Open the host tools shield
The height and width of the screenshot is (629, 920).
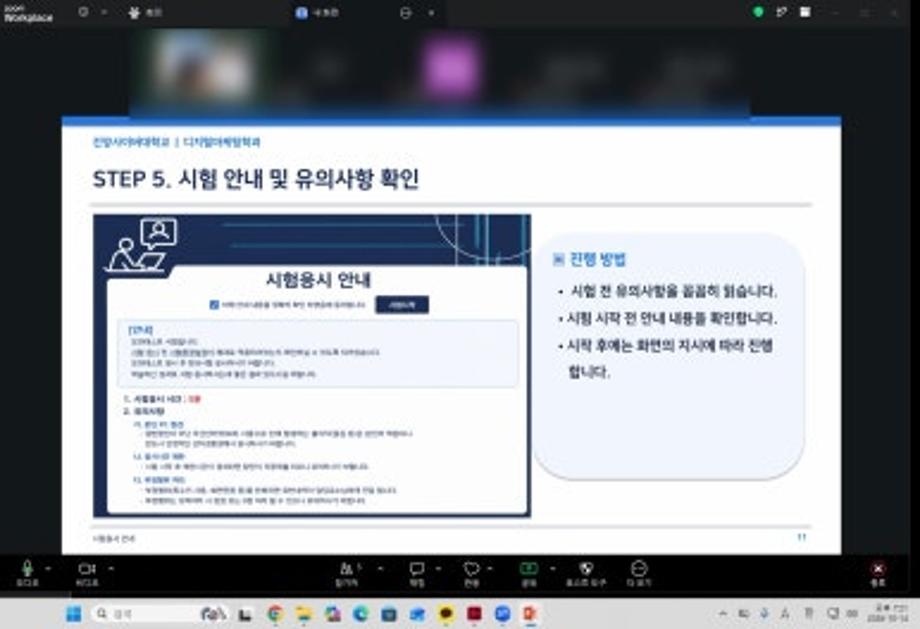pyautogui.click(x=585, y=573)
